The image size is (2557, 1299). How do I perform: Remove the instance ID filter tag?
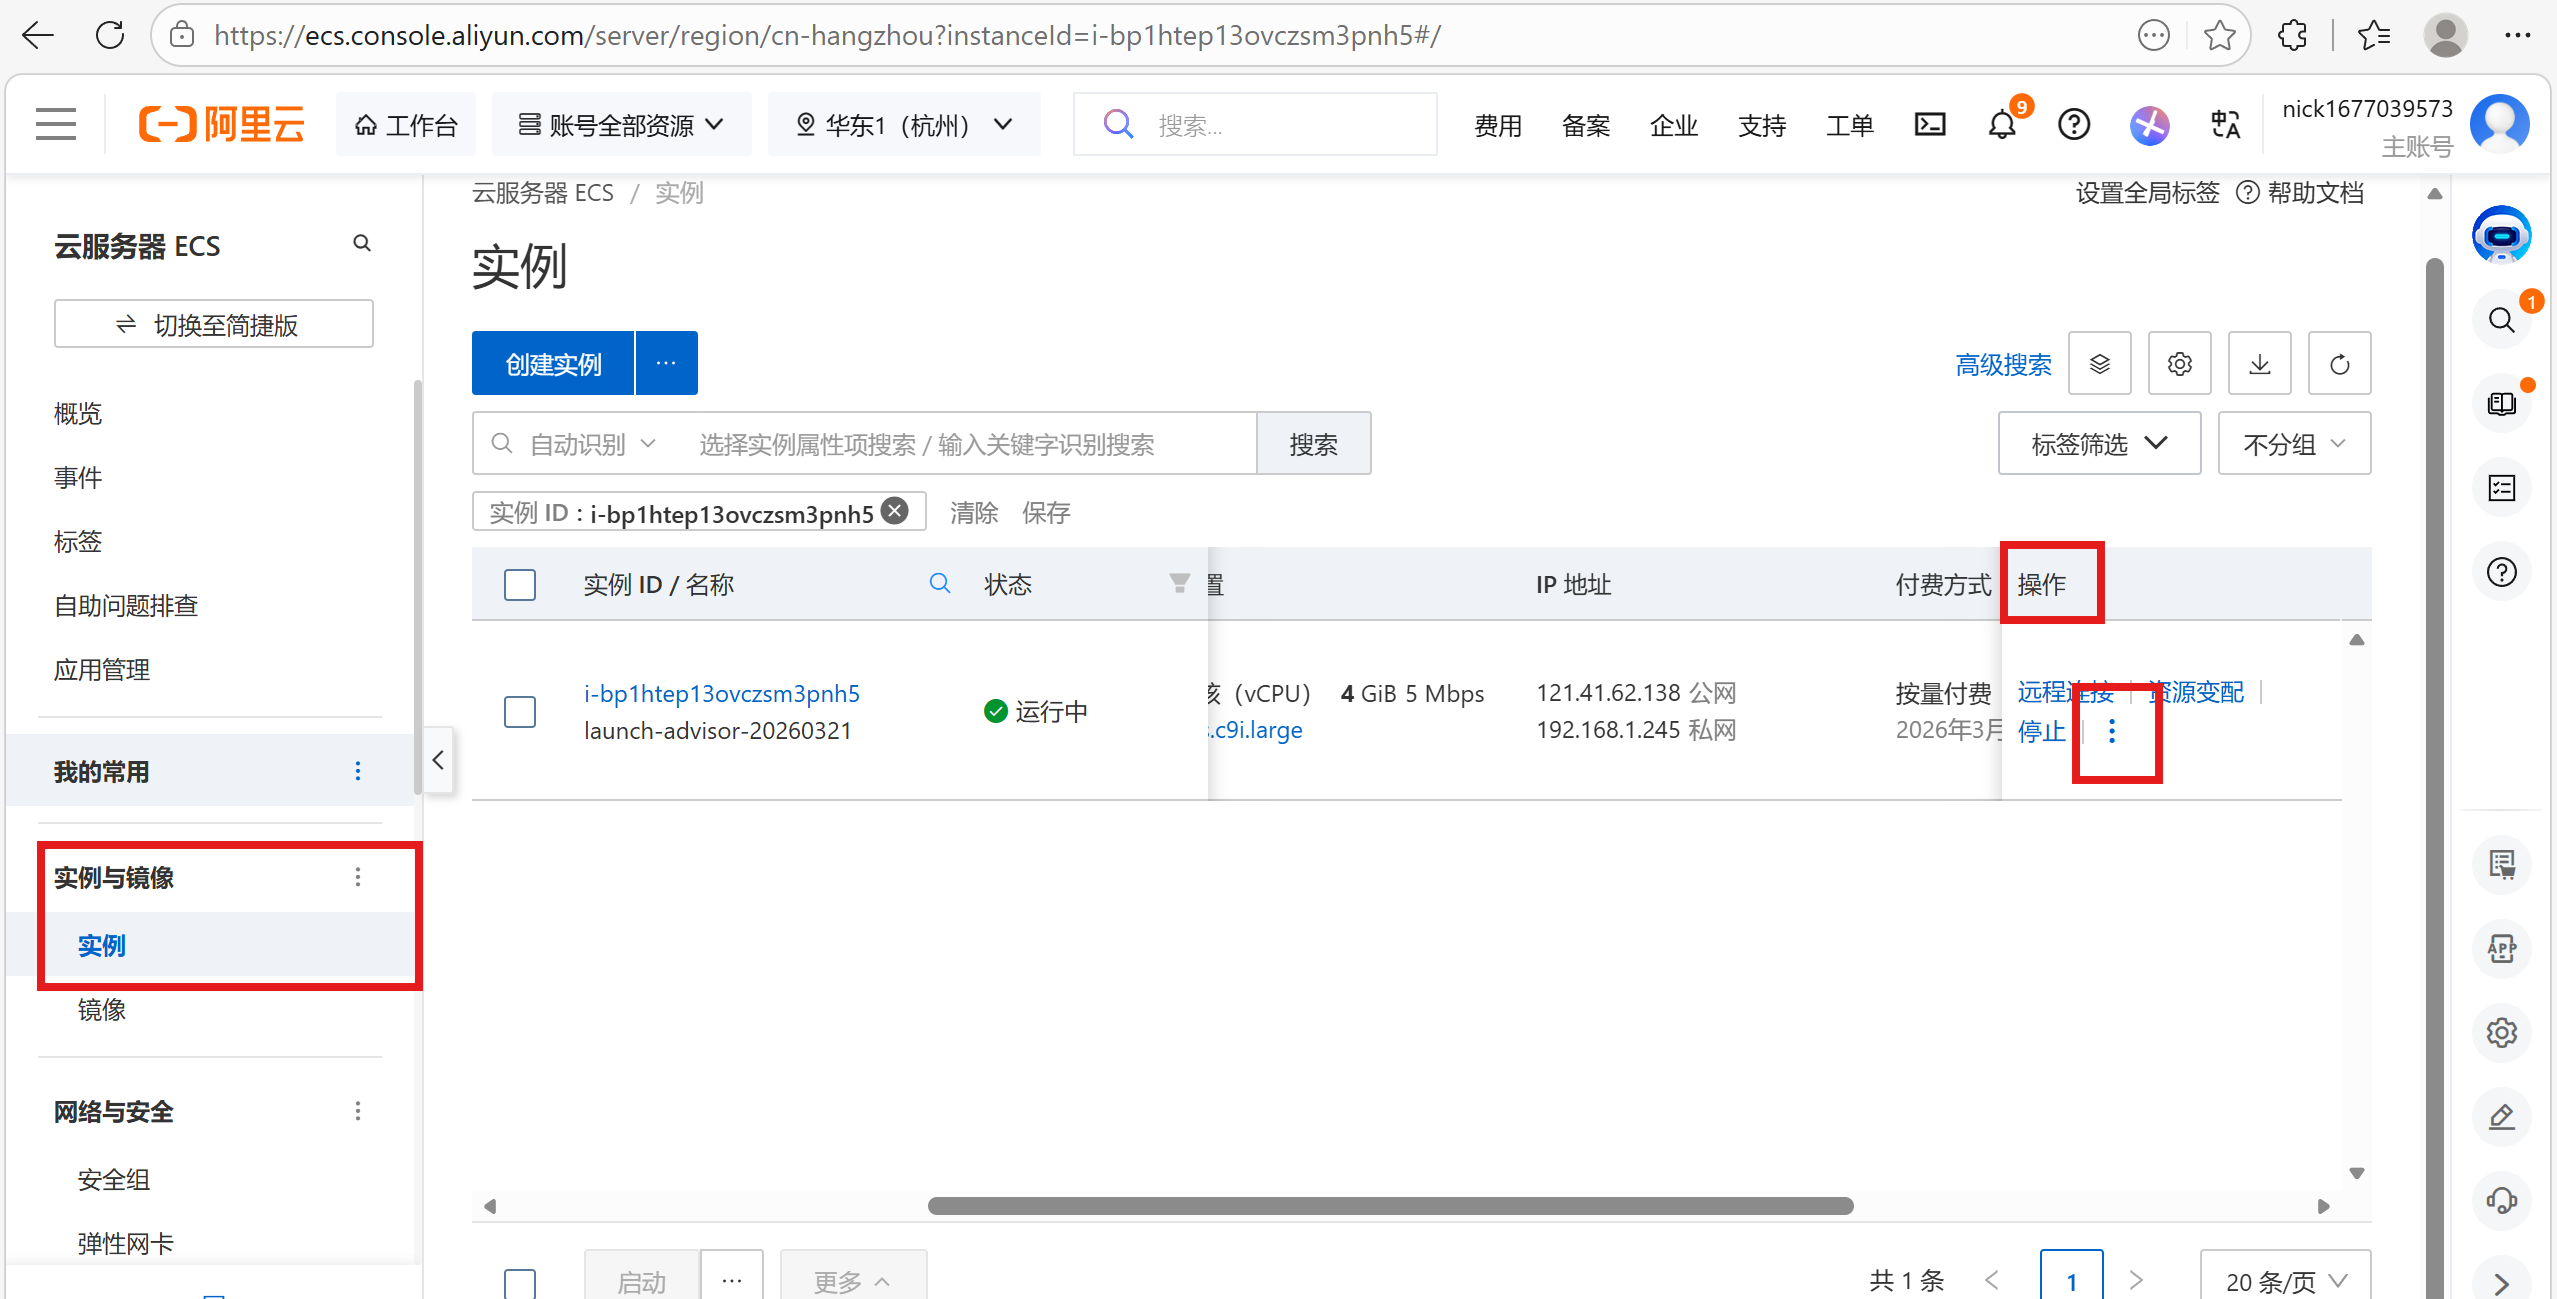coord(896,512)
